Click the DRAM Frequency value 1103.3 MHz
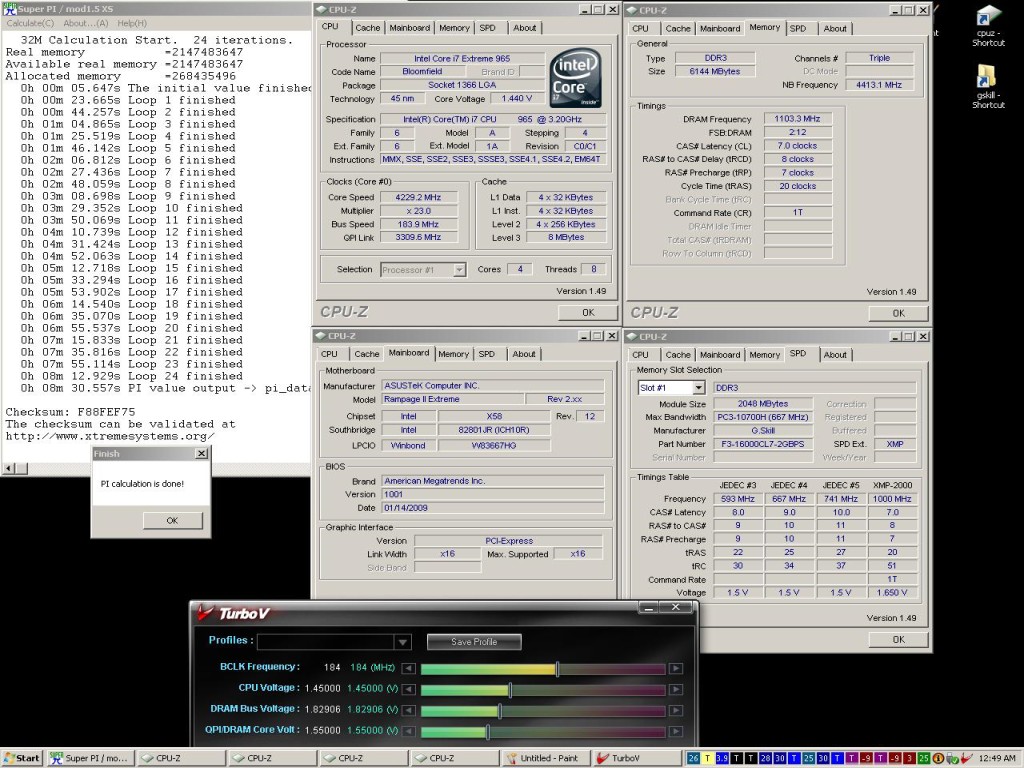This screenshot has width=1024, height=768. pos(797,119)
